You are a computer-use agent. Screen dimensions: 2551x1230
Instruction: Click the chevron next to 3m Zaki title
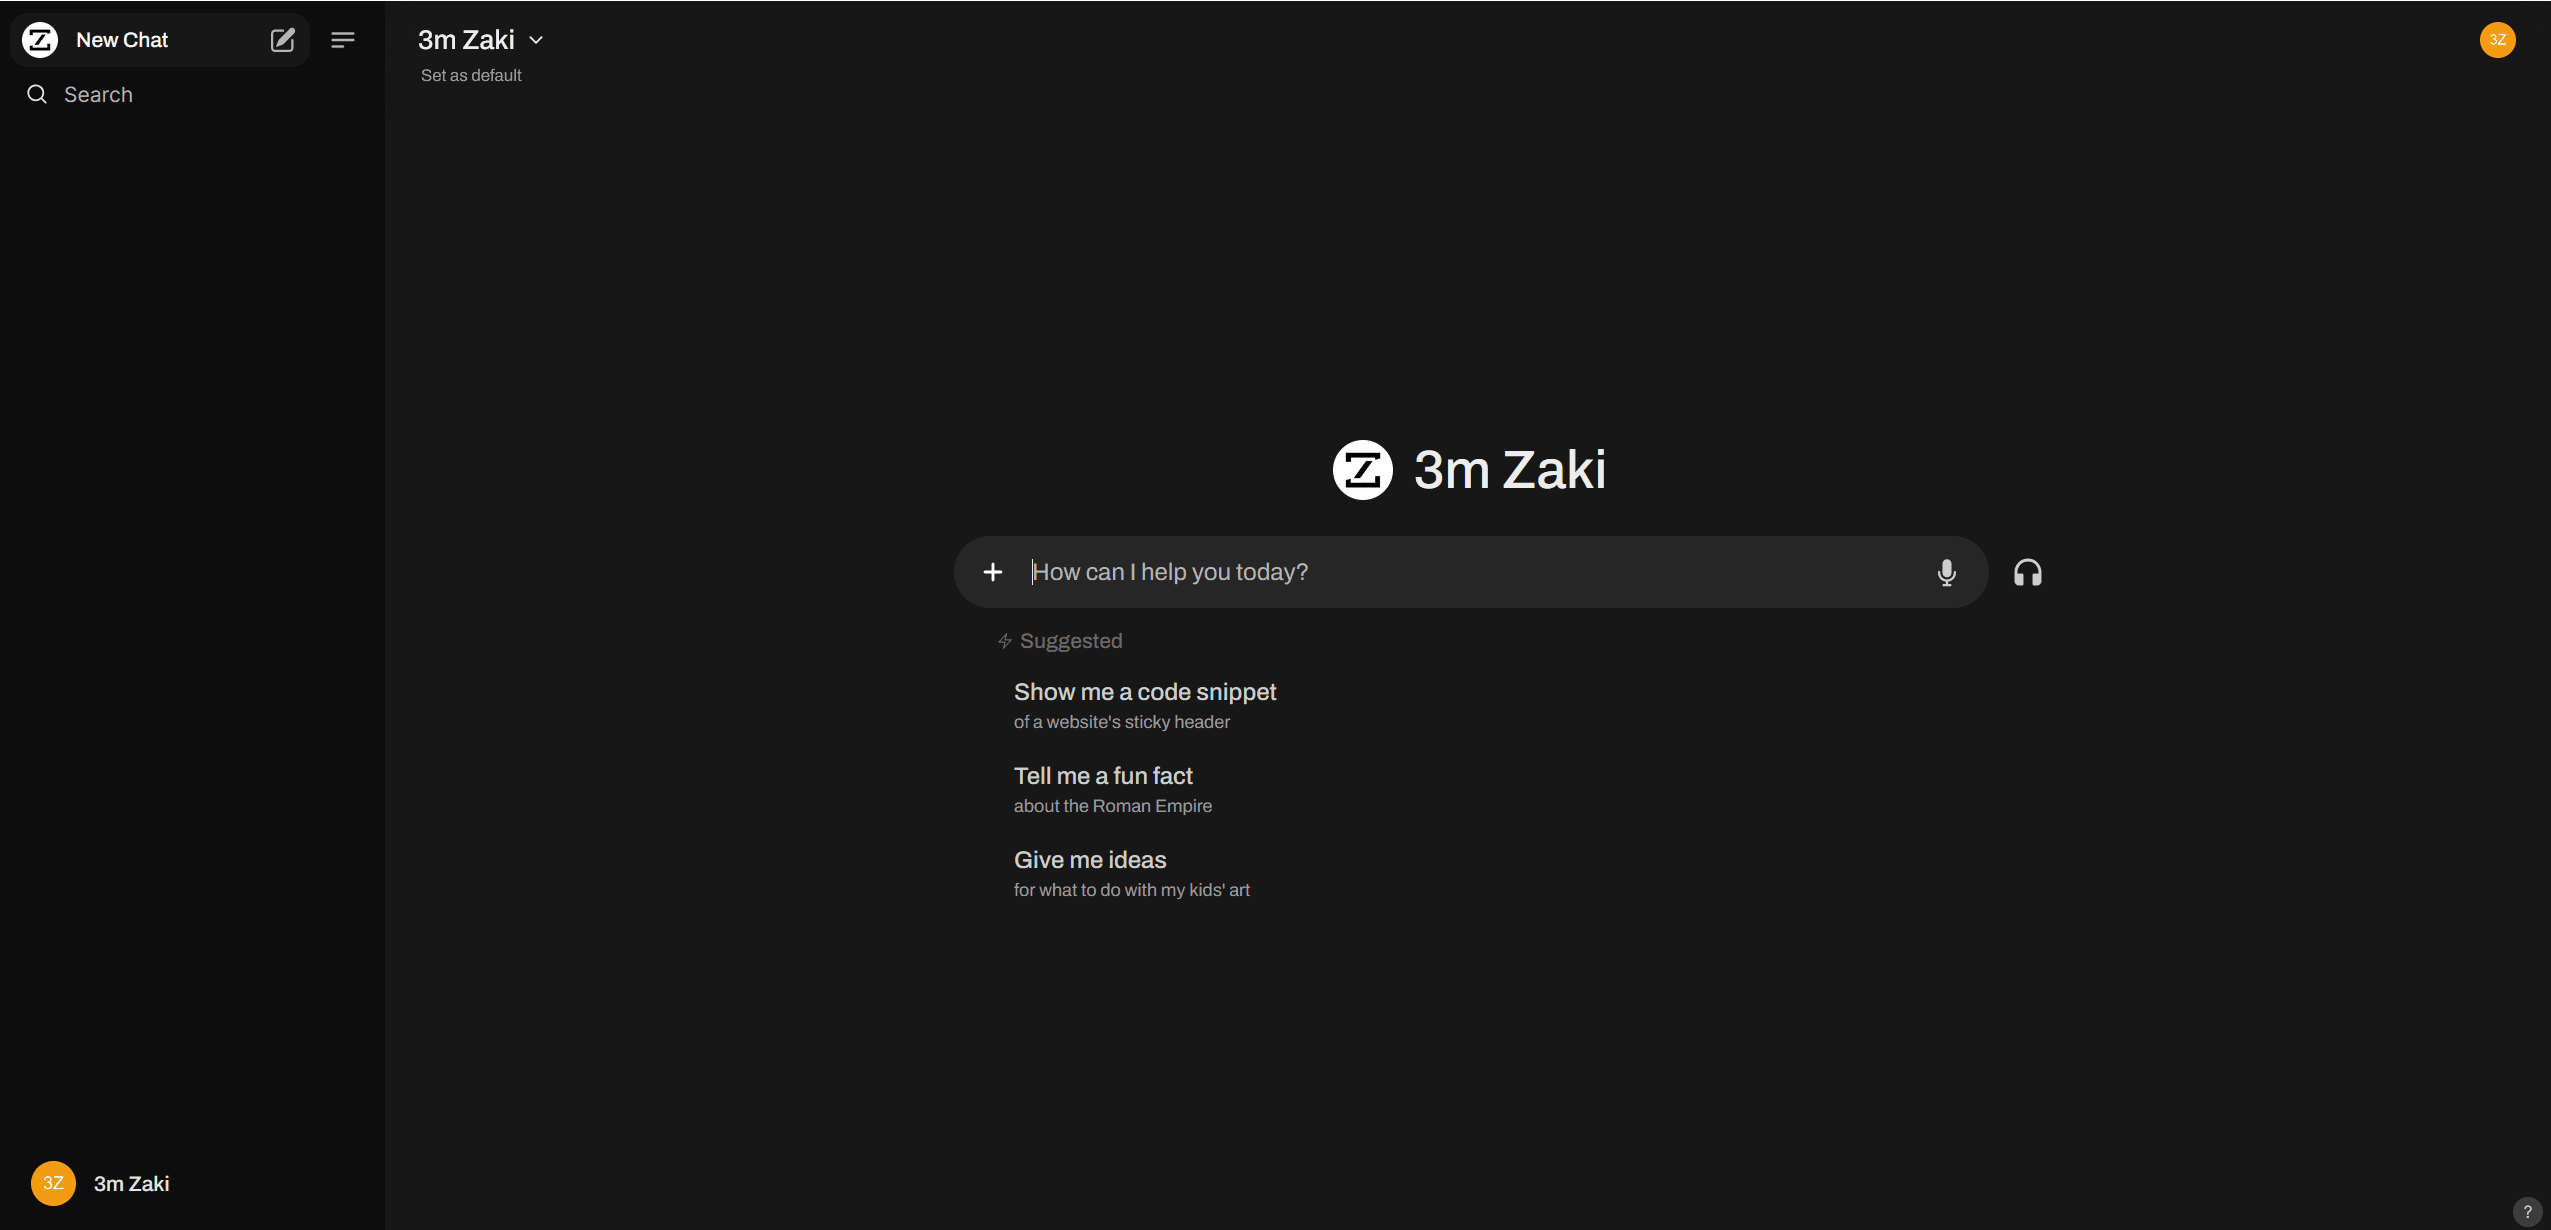pyautogui.click(x=536, y=40)
